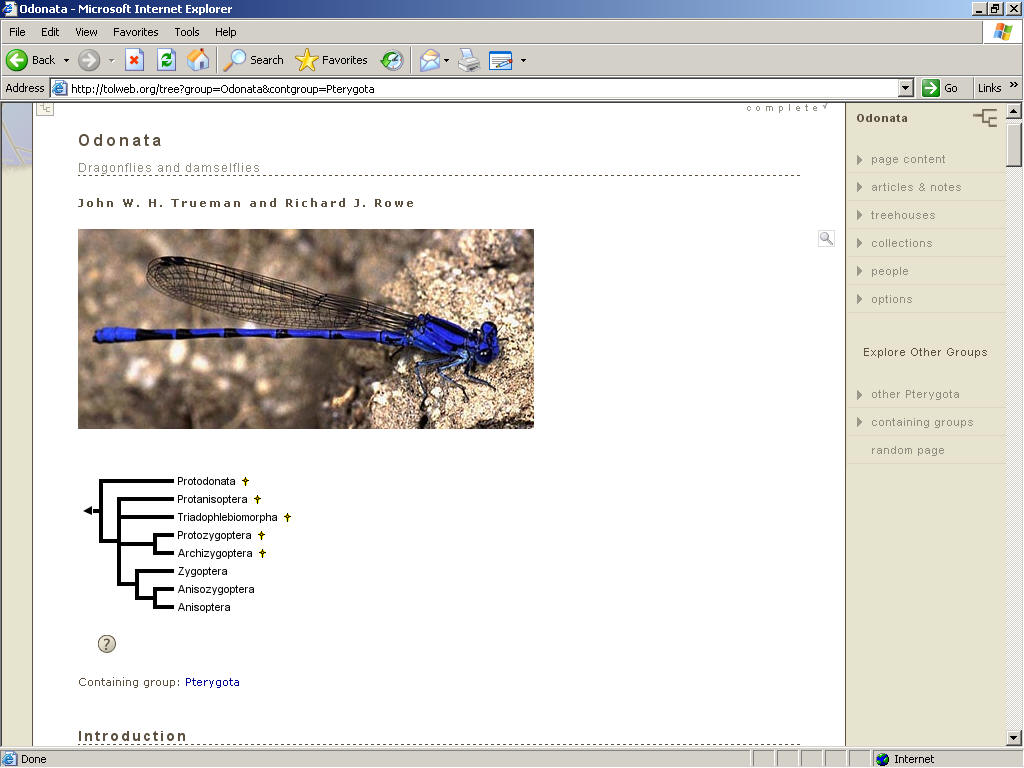Click the left arrow at the tree root
Image resolution: width=1024 pixels, height=768 pixels.
point(88,511)
